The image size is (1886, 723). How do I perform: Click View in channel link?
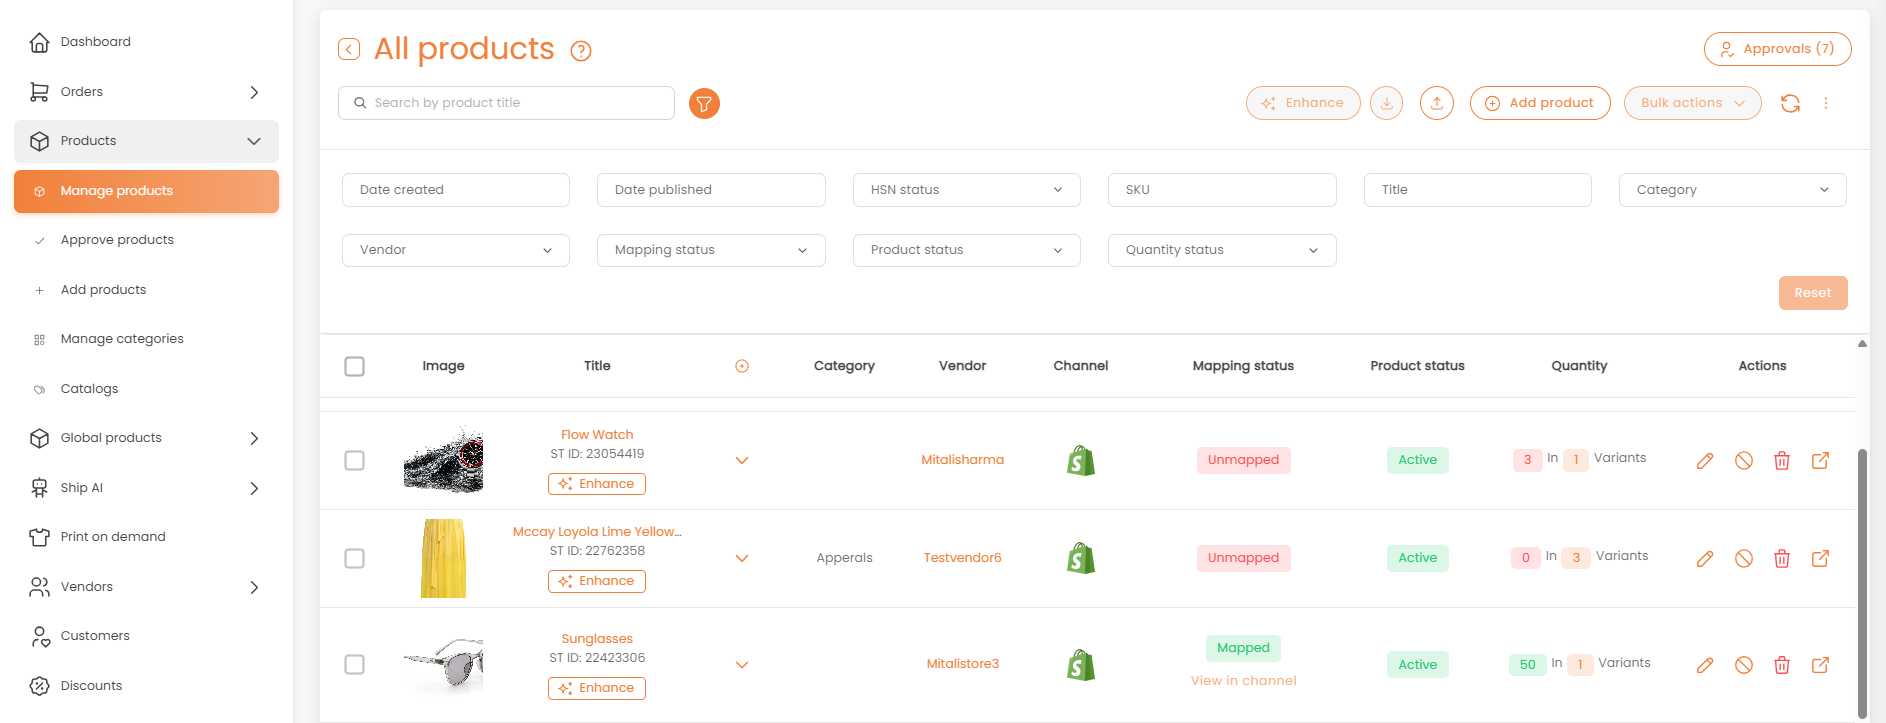click(1243, 680)
